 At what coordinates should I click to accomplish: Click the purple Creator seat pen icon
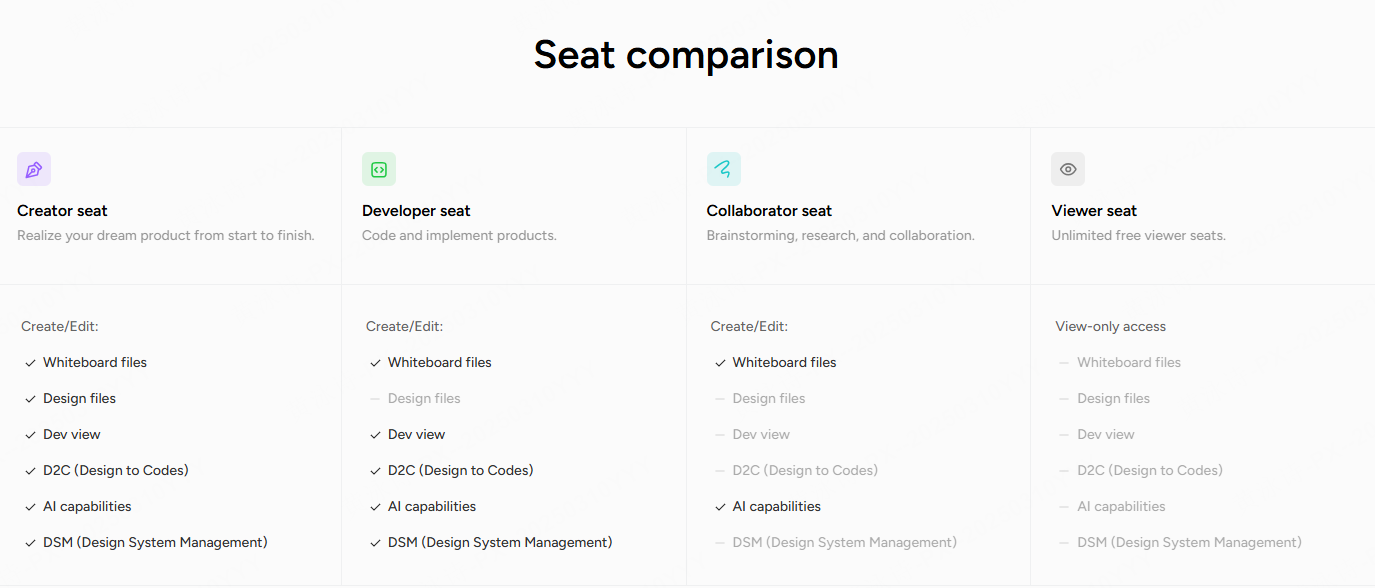click(34, 169)
